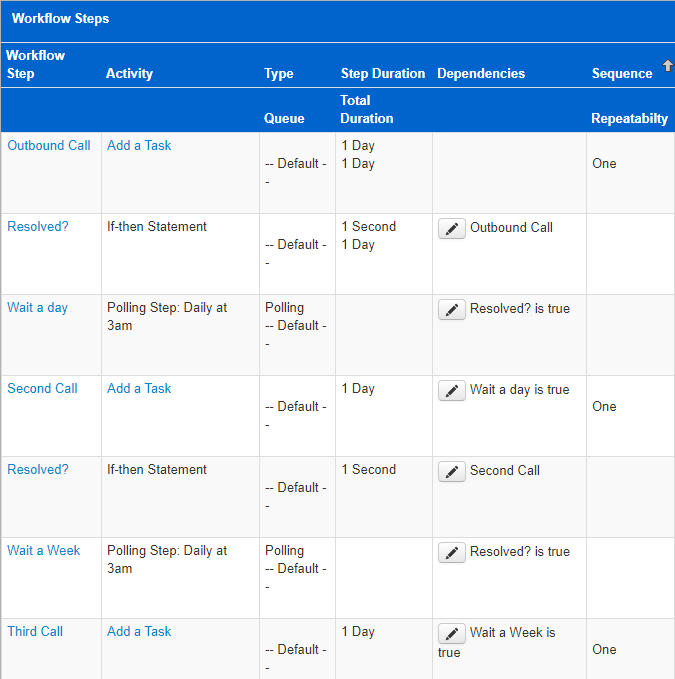The height and width of the screenshot is (679, 675).
Task: Click the Total Duration column header
Action: point(367,109)
